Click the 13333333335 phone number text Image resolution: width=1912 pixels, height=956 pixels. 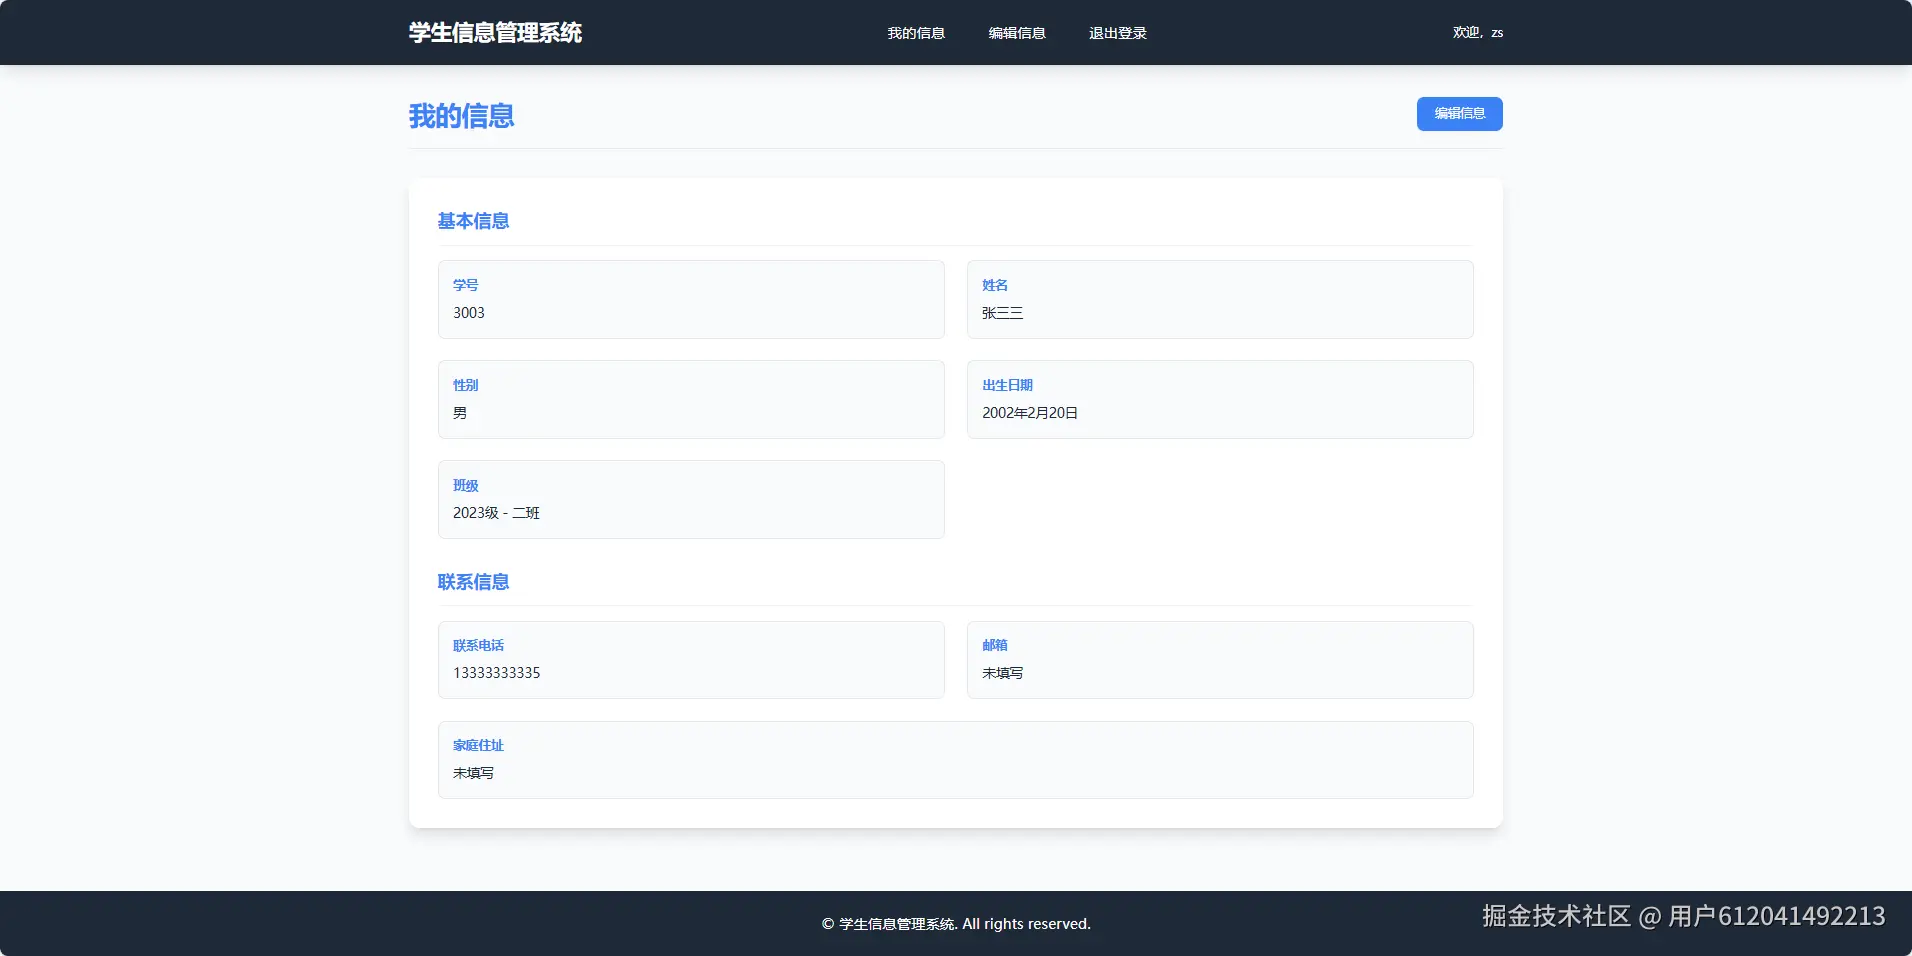pyautogui.click(x=496, y=672)
